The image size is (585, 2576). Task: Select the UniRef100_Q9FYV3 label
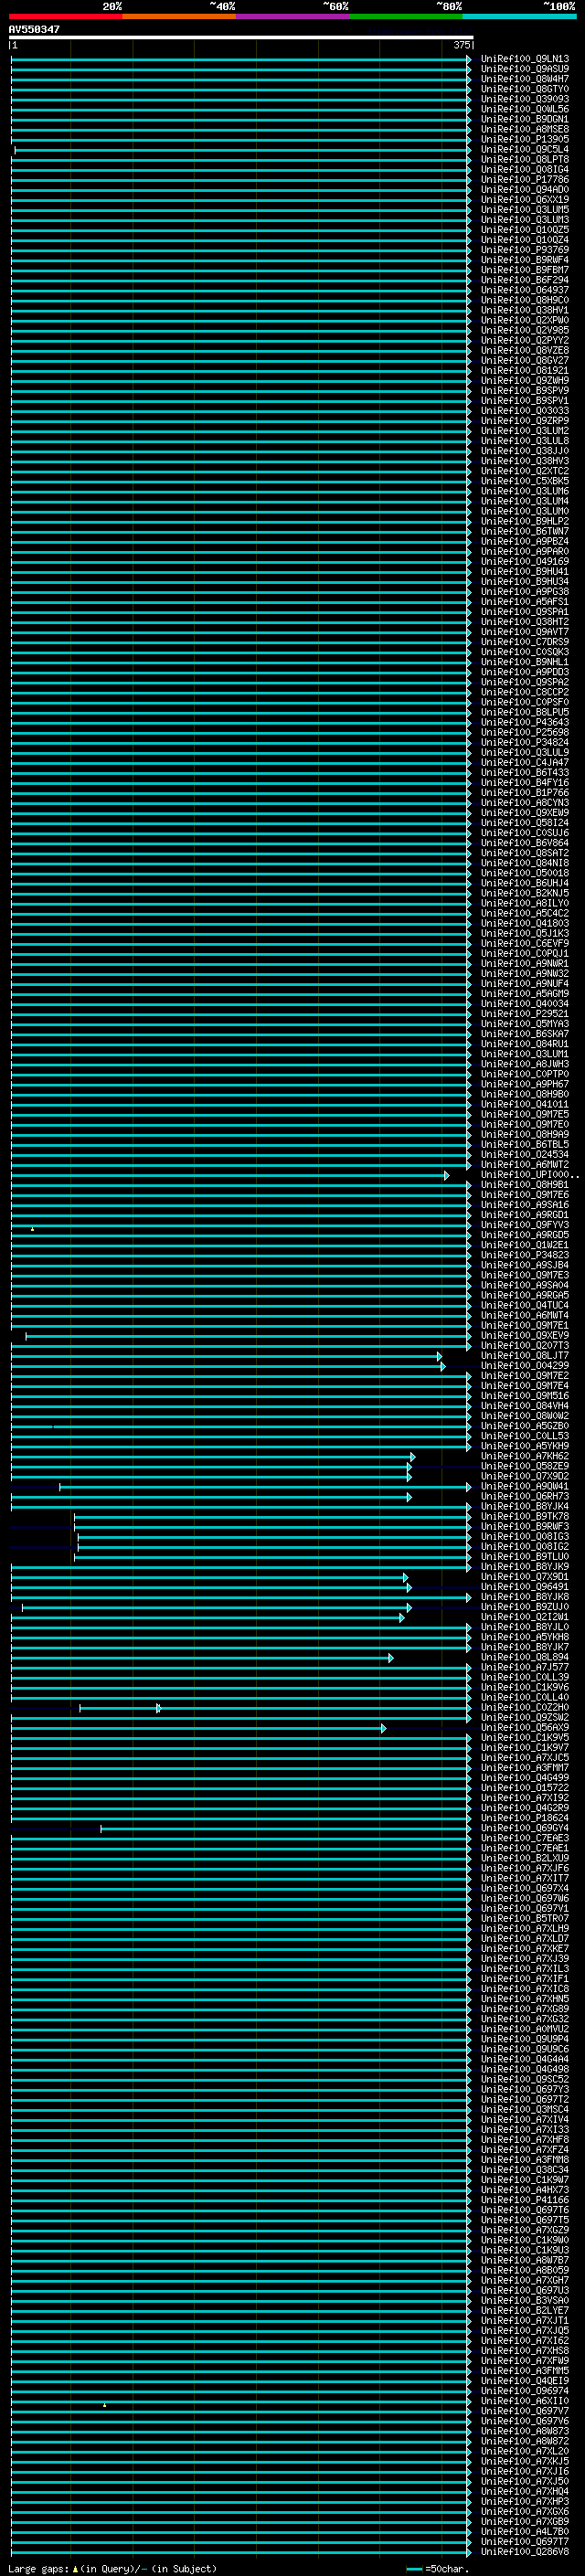(524, 1225)
